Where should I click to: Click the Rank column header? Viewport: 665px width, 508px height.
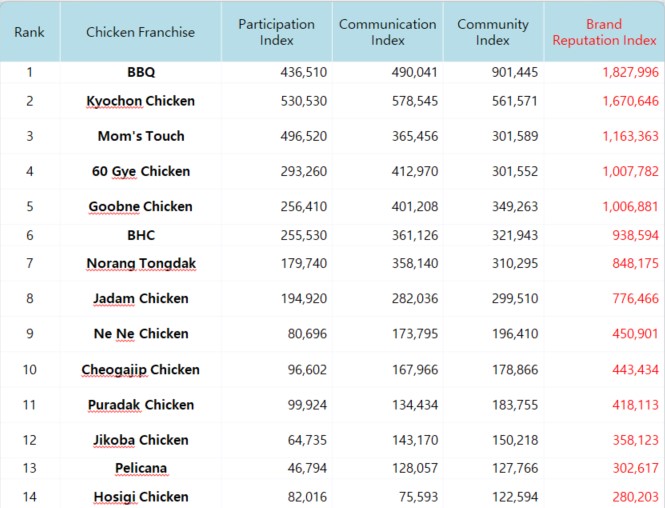pos(29,32)
